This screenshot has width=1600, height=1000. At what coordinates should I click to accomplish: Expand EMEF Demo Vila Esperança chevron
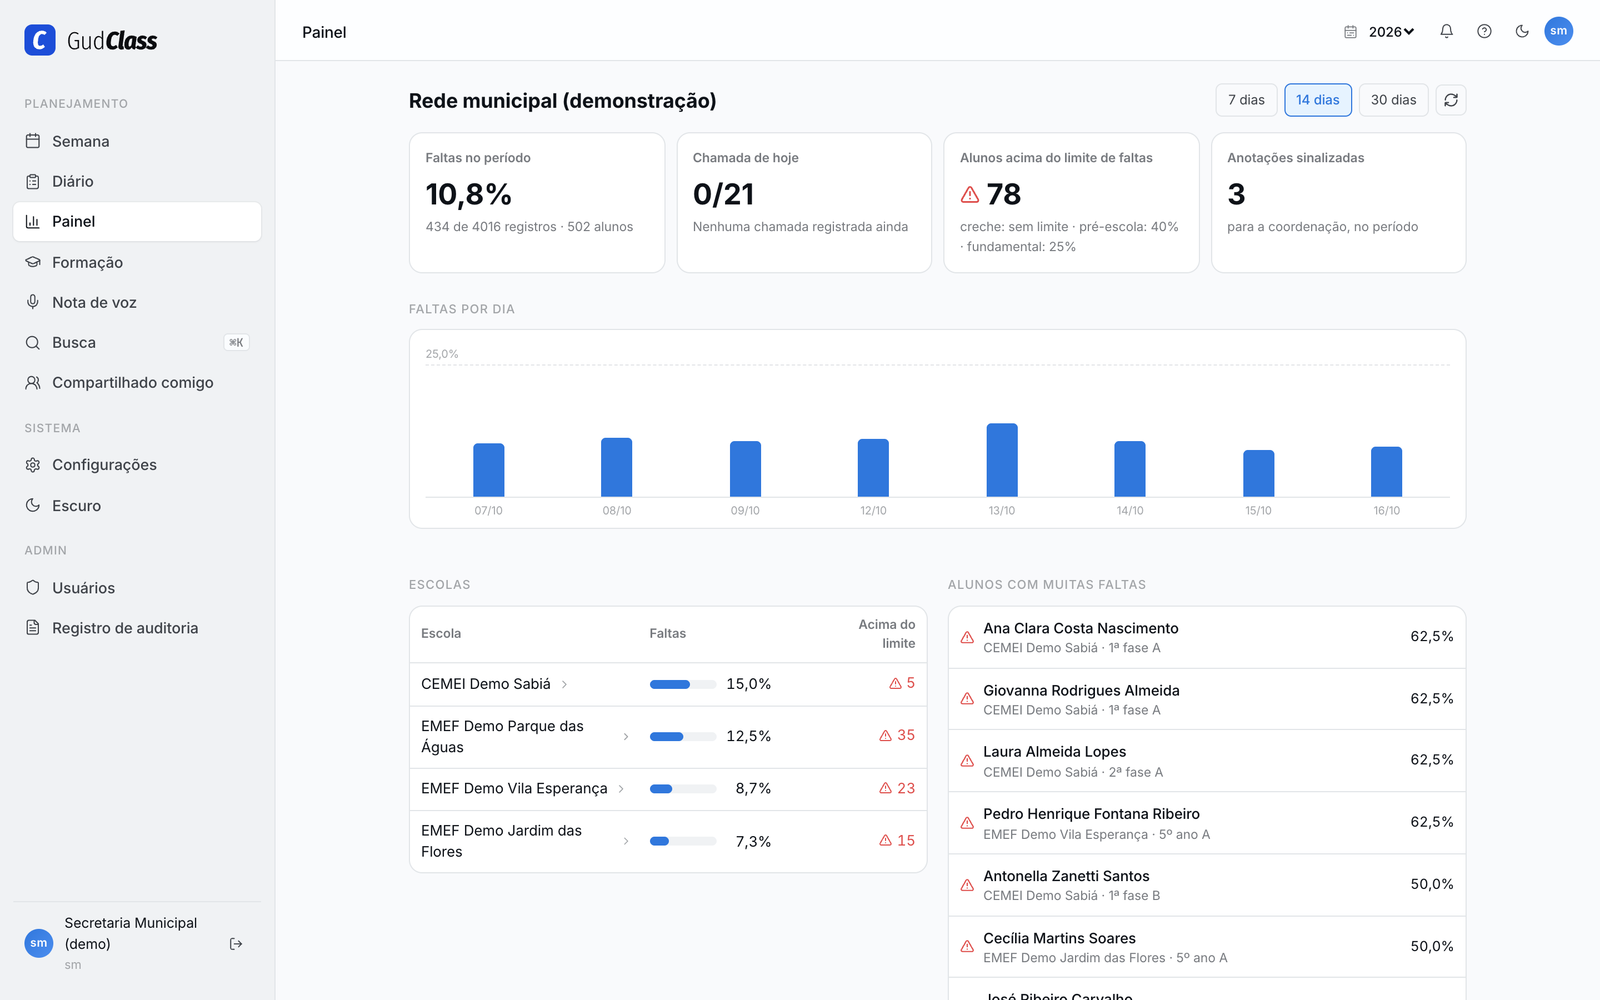coord(621,789)
